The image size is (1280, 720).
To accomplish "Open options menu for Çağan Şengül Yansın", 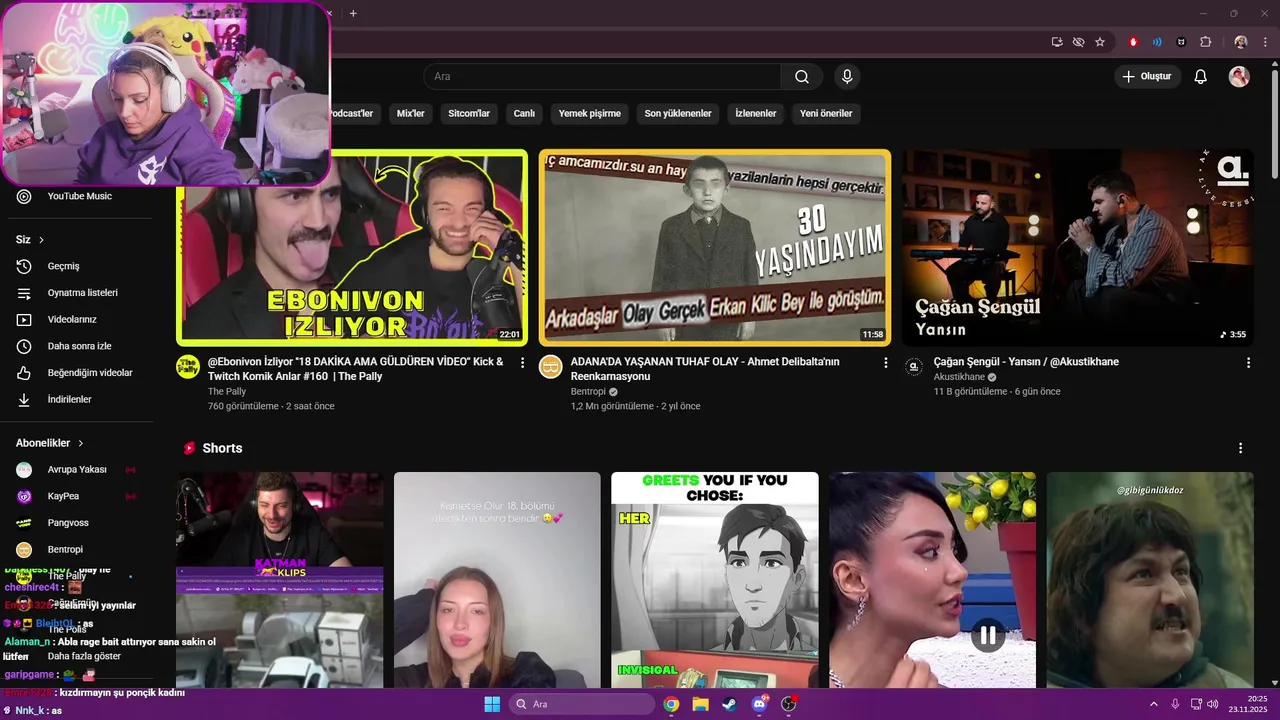I will coord(1248,363).
